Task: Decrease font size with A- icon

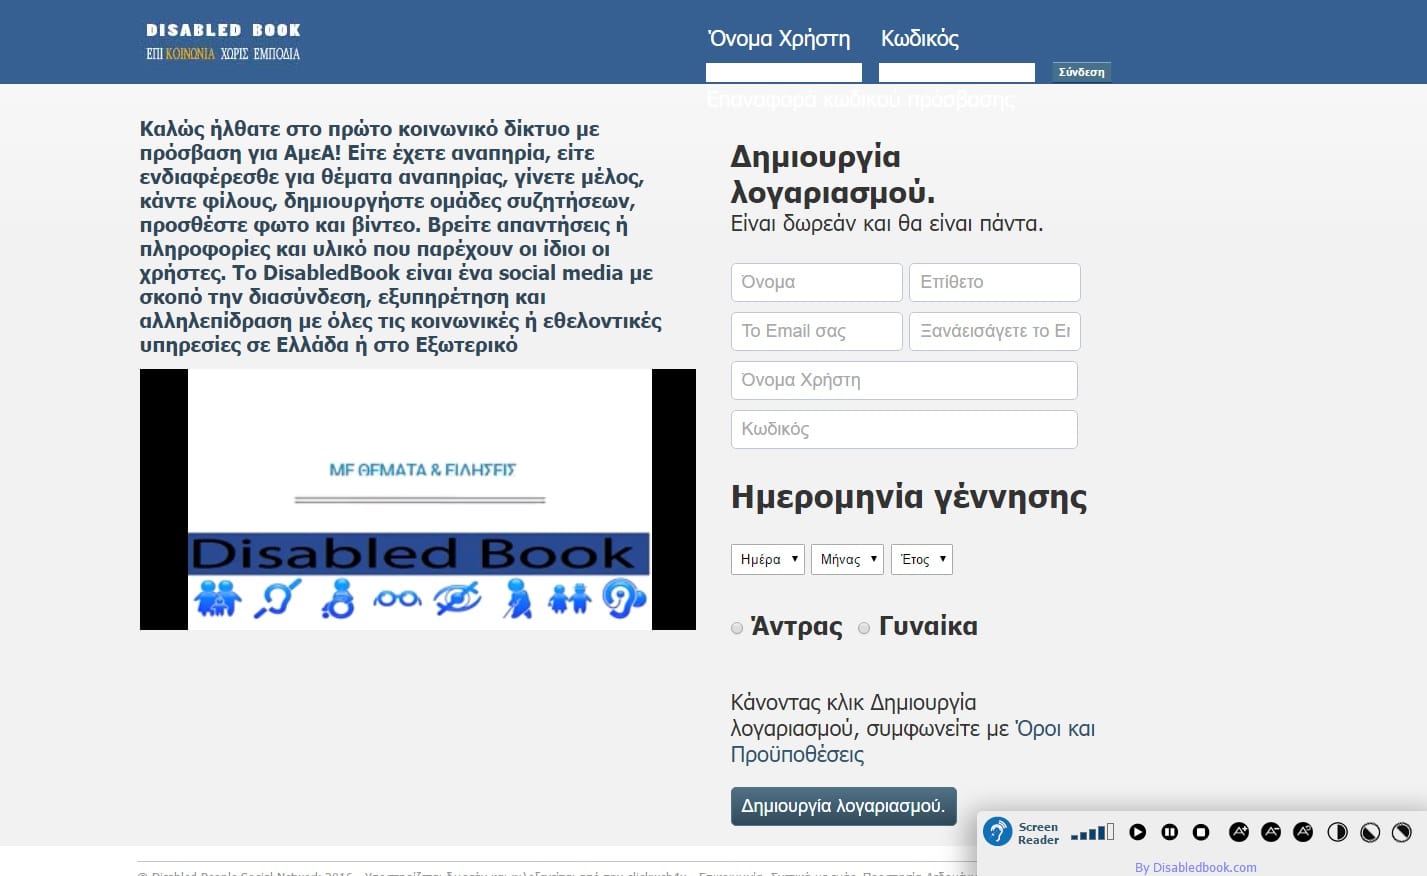Action: [x=1271, y=832]
